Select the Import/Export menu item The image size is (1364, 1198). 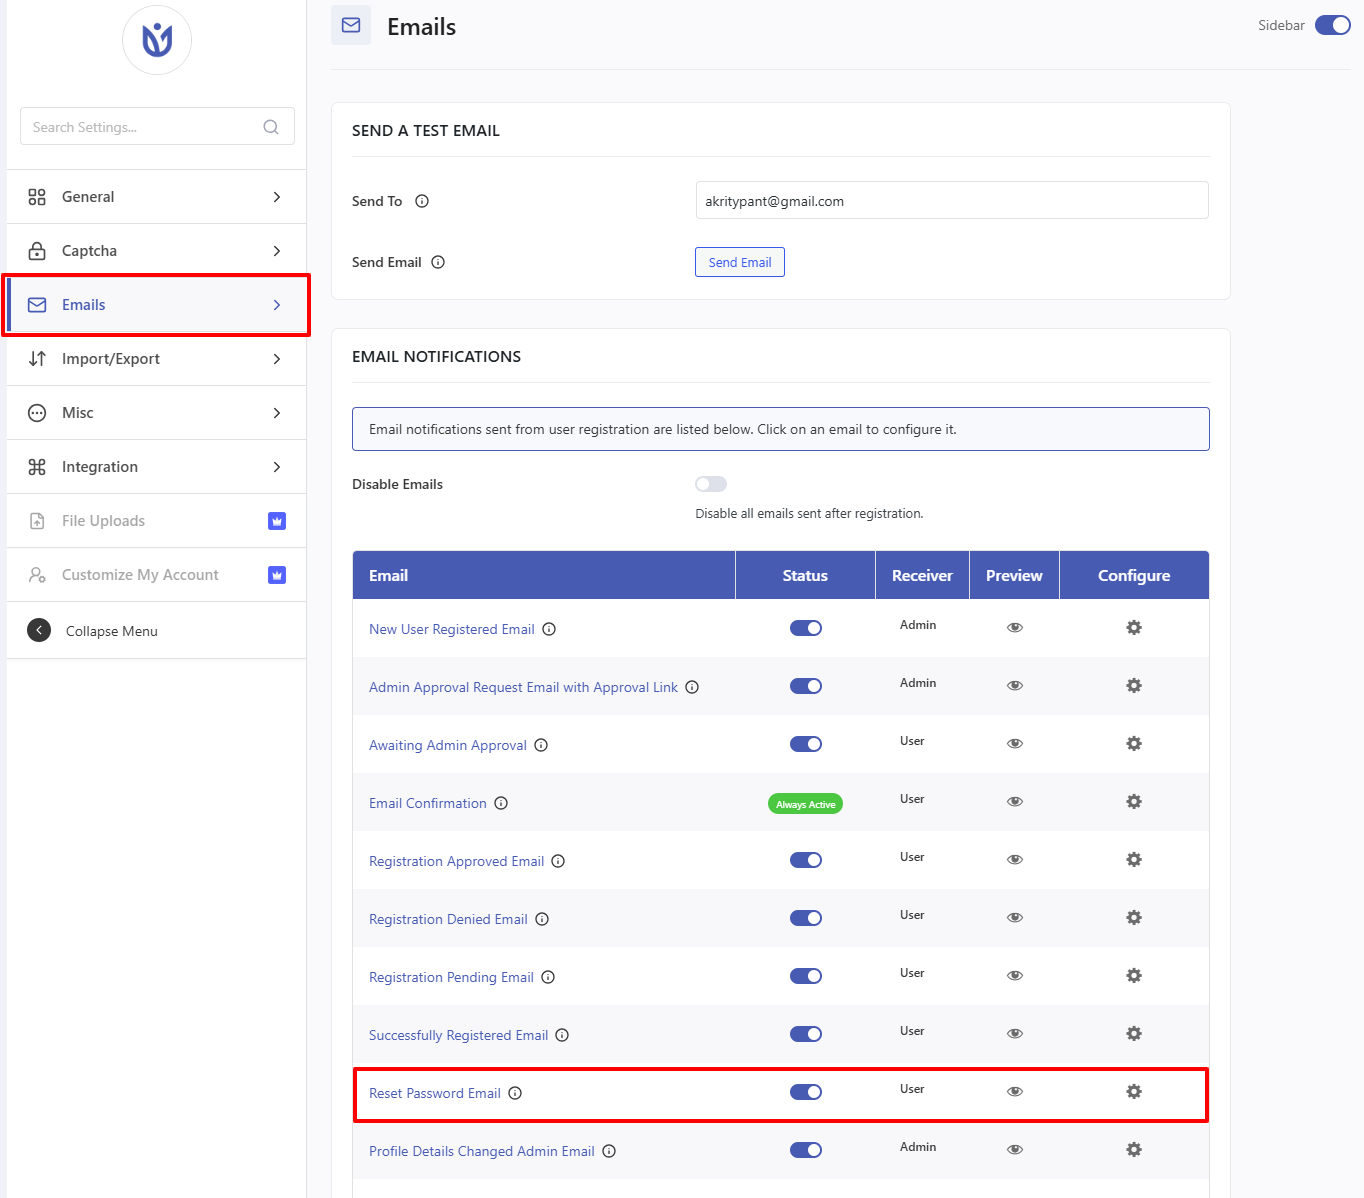pos(156,359)
